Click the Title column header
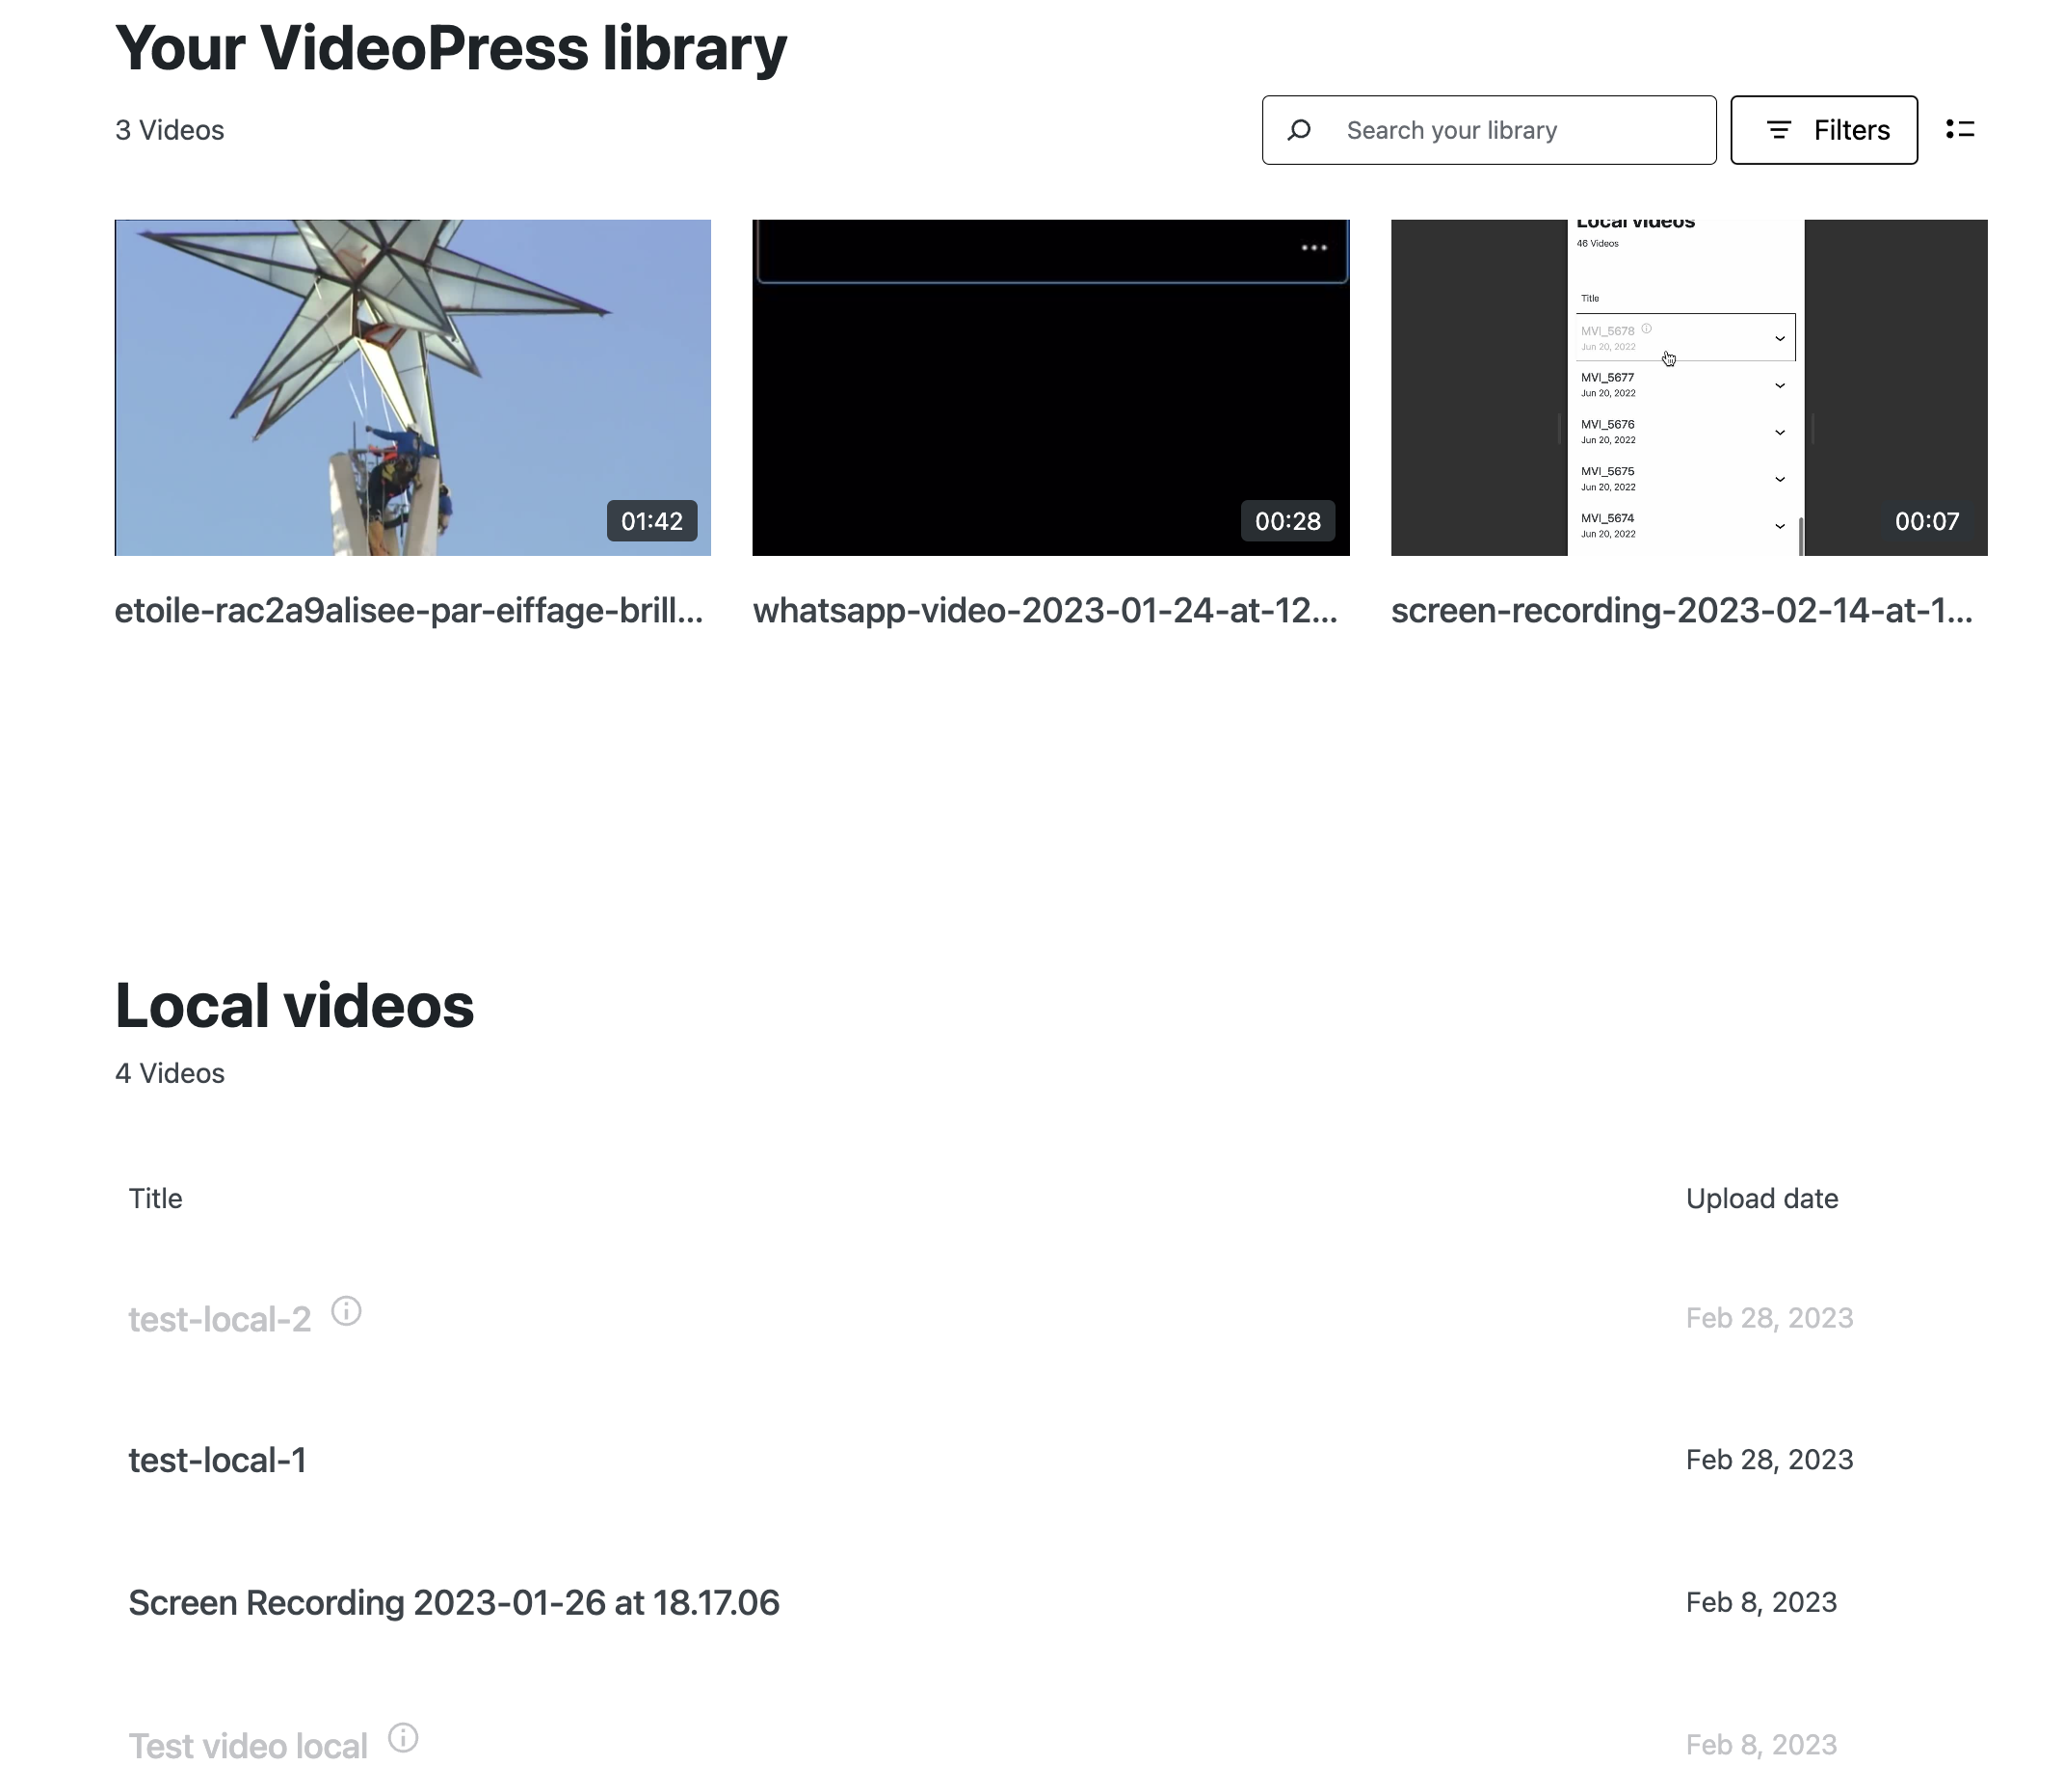2064x1792 pixels. (156, 1198)
